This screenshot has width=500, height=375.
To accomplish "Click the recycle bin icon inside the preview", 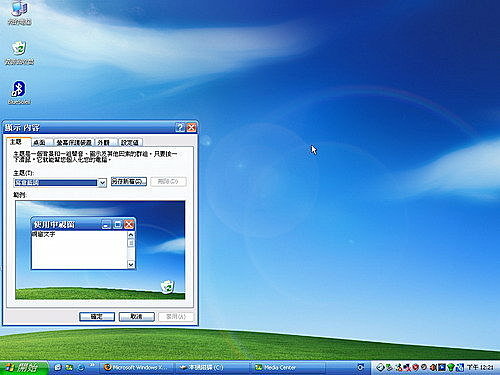I will pyautogui.click(x=168, y=287).
